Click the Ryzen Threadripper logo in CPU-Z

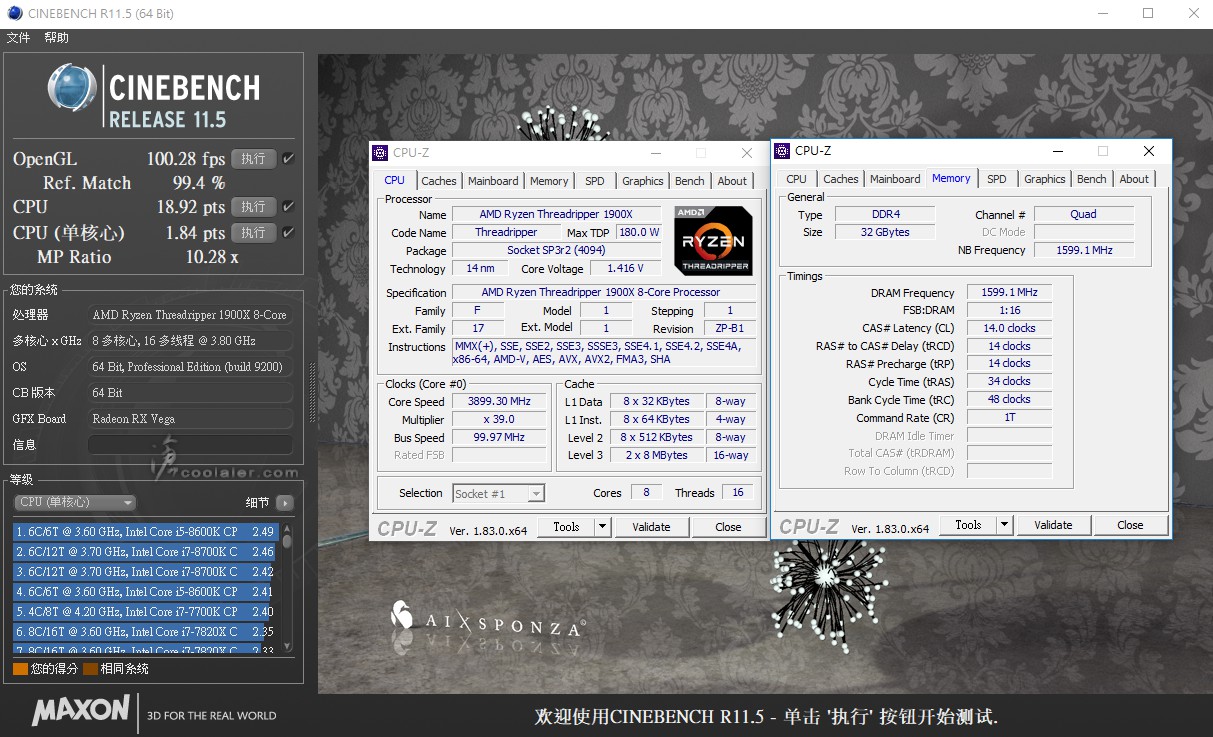(714, 240)
